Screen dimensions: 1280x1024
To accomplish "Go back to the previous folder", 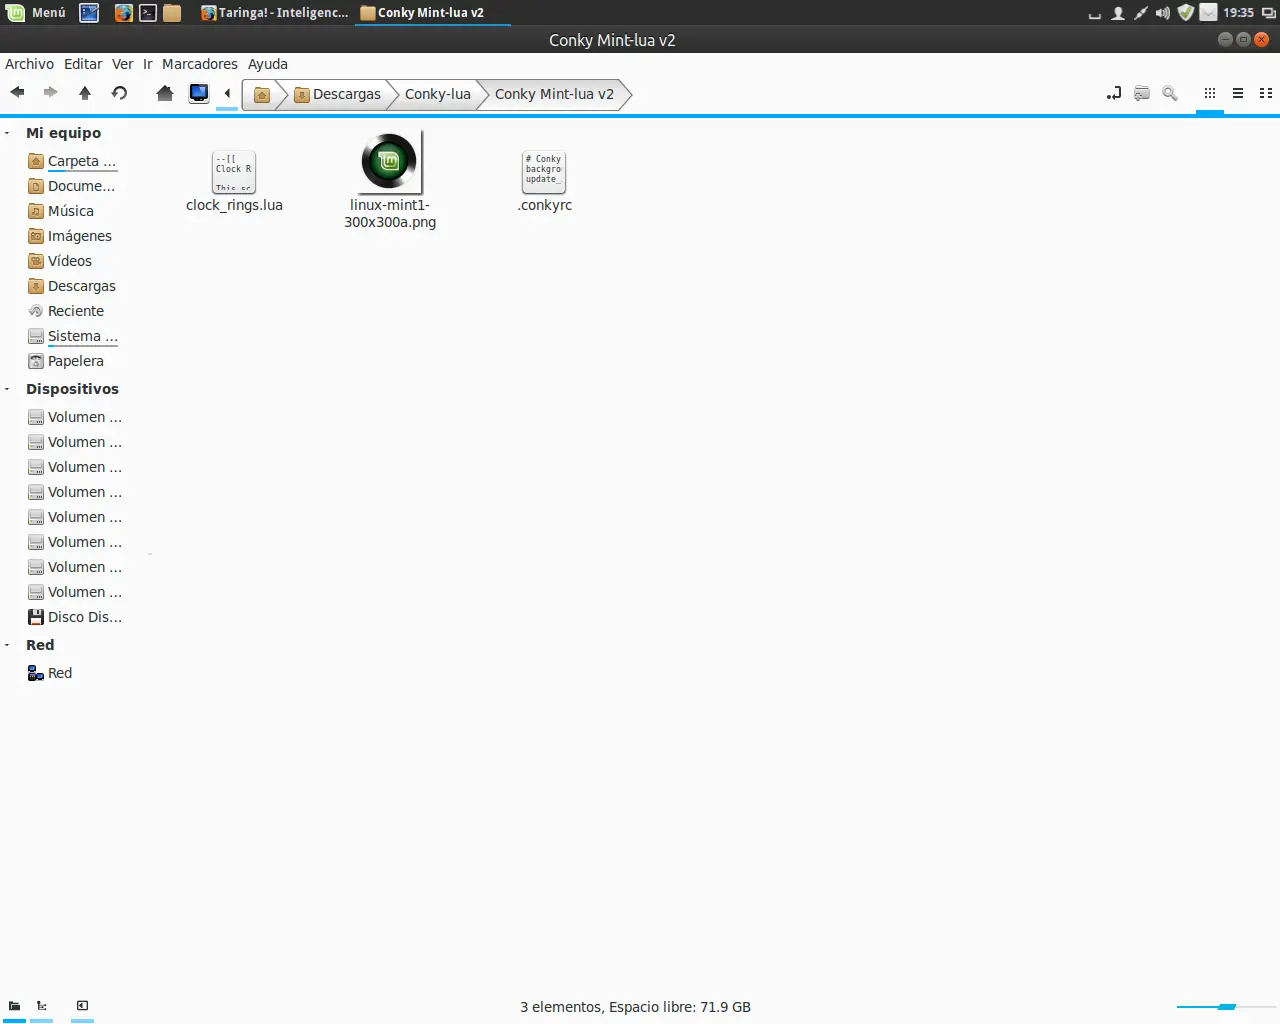I will (x=17, y=93).
